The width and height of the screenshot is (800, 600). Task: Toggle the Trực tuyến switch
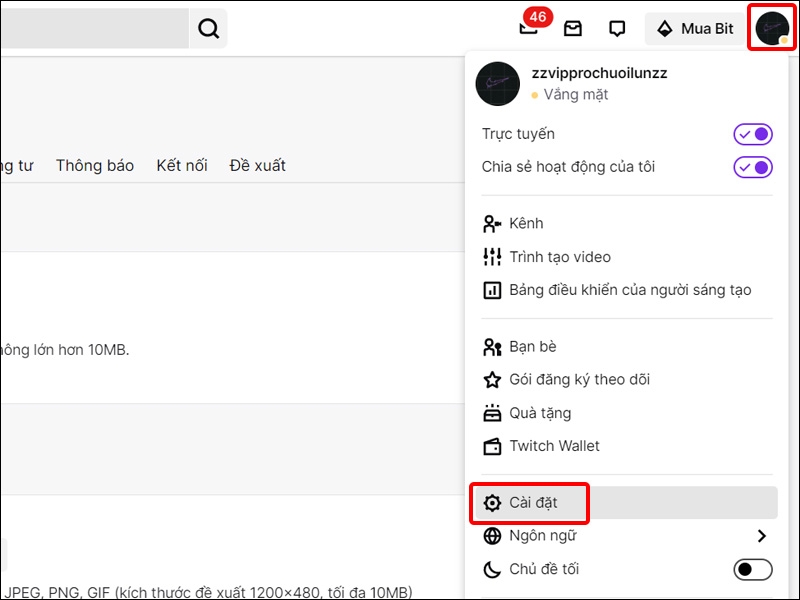[x=753, y=134]
